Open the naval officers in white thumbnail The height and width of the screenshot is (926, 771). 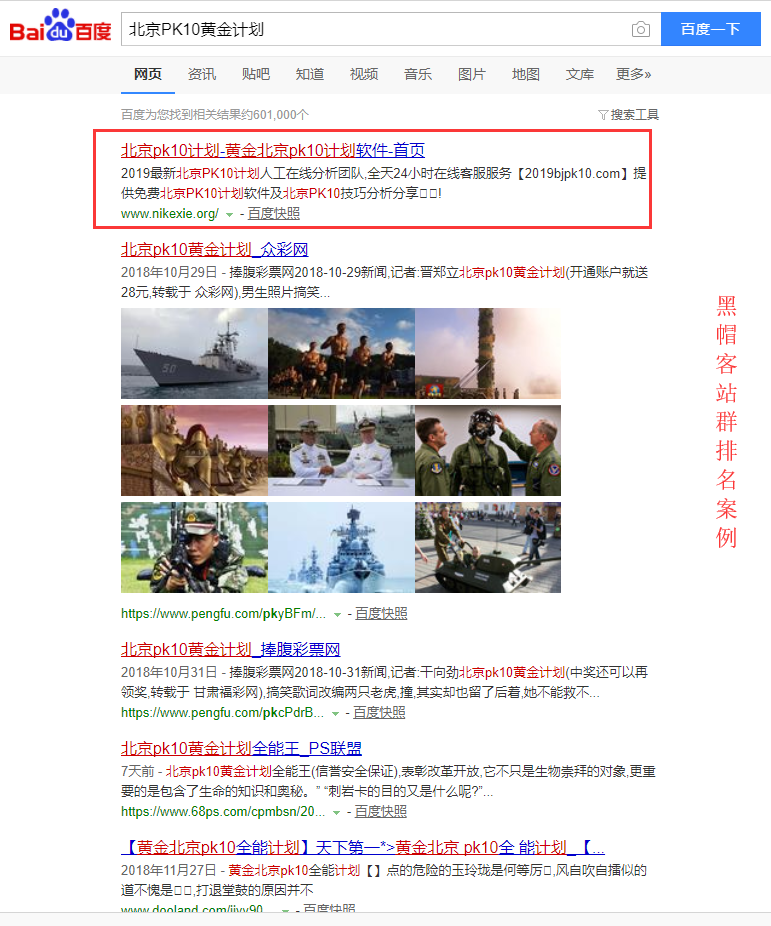[341, 450]
